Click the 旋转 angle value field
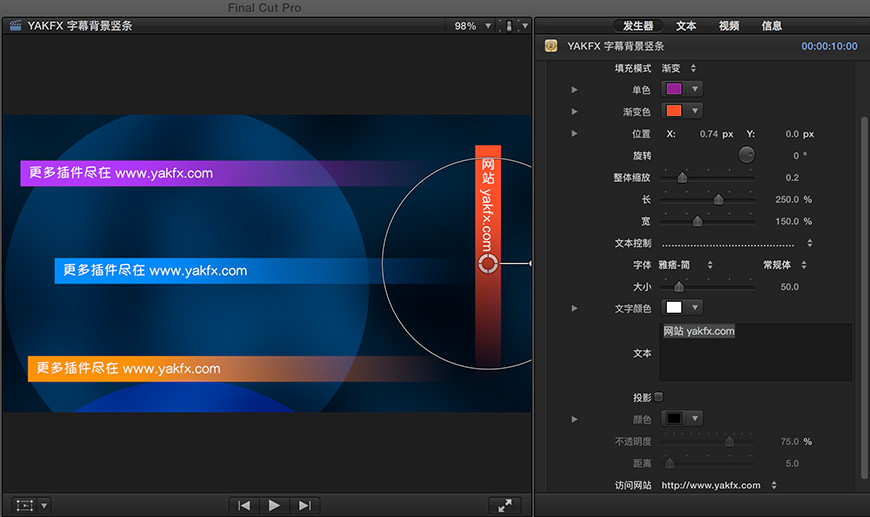The width and height of the screenshot is (870, 517). click(800, 156)
